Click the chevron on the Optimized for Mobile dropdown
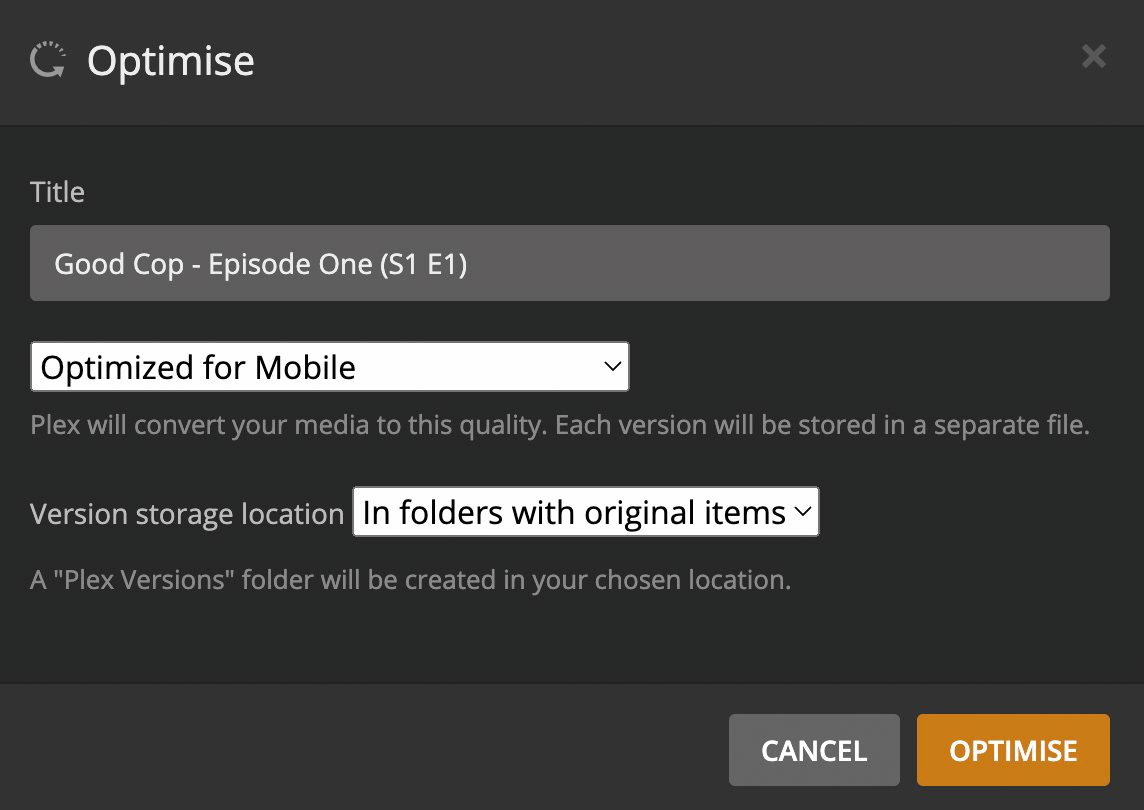This screenshot has width=1144, height=810. pyautogui.click(x=613, y=366)
